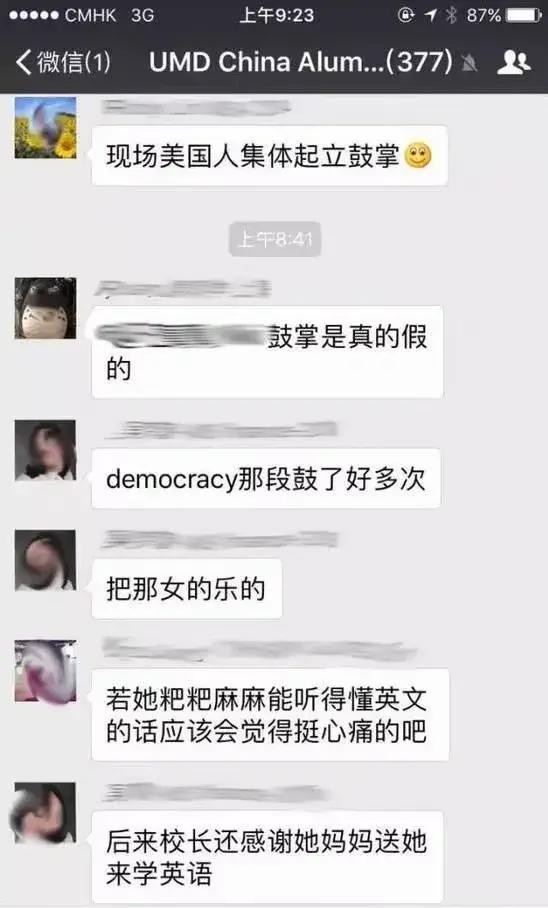This screenshot has height=908, width=548.
Task: Open the pink swirl avatar profile
Action: [x=45, y=671]
